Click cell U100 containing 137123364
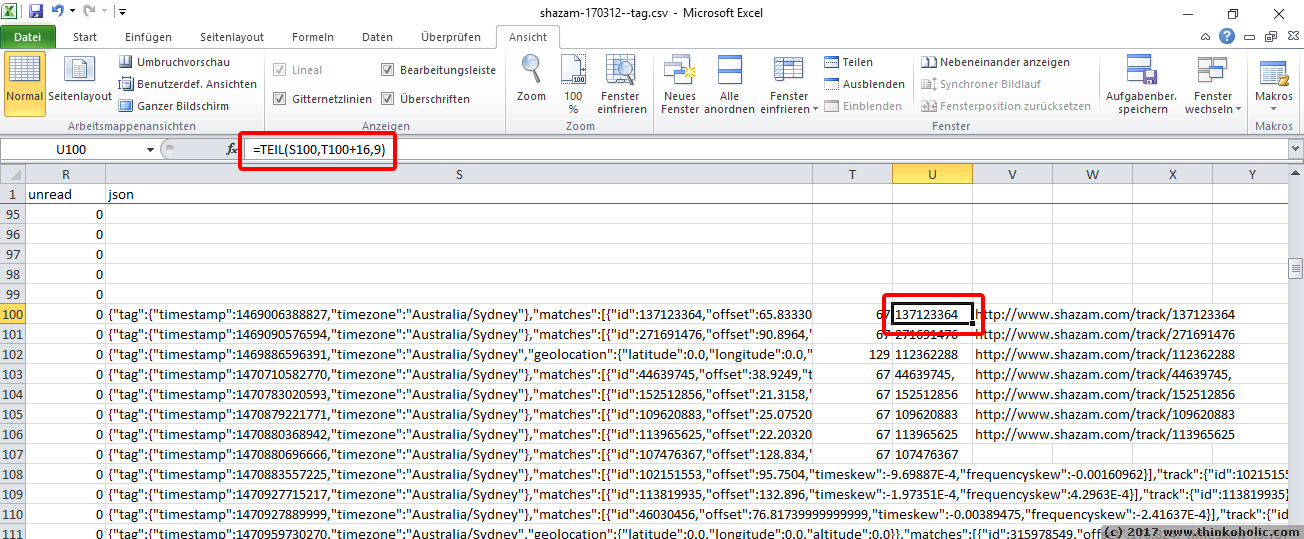Screen dimensions: 1304x539 [x=932, y=314]
